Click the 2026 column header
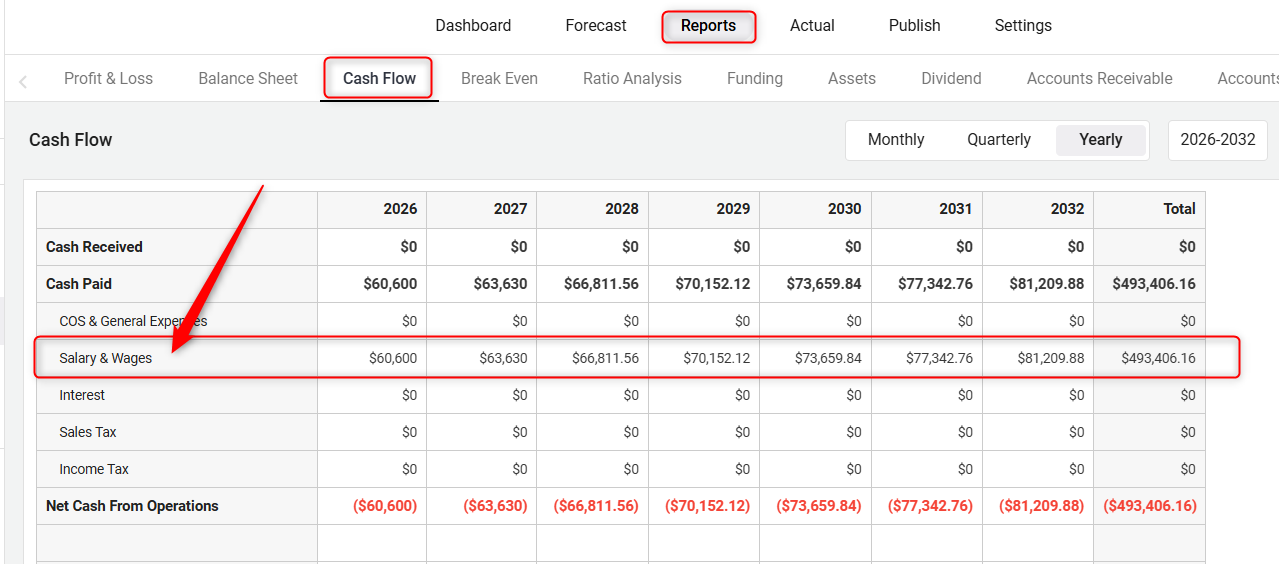 pos(372,209)
